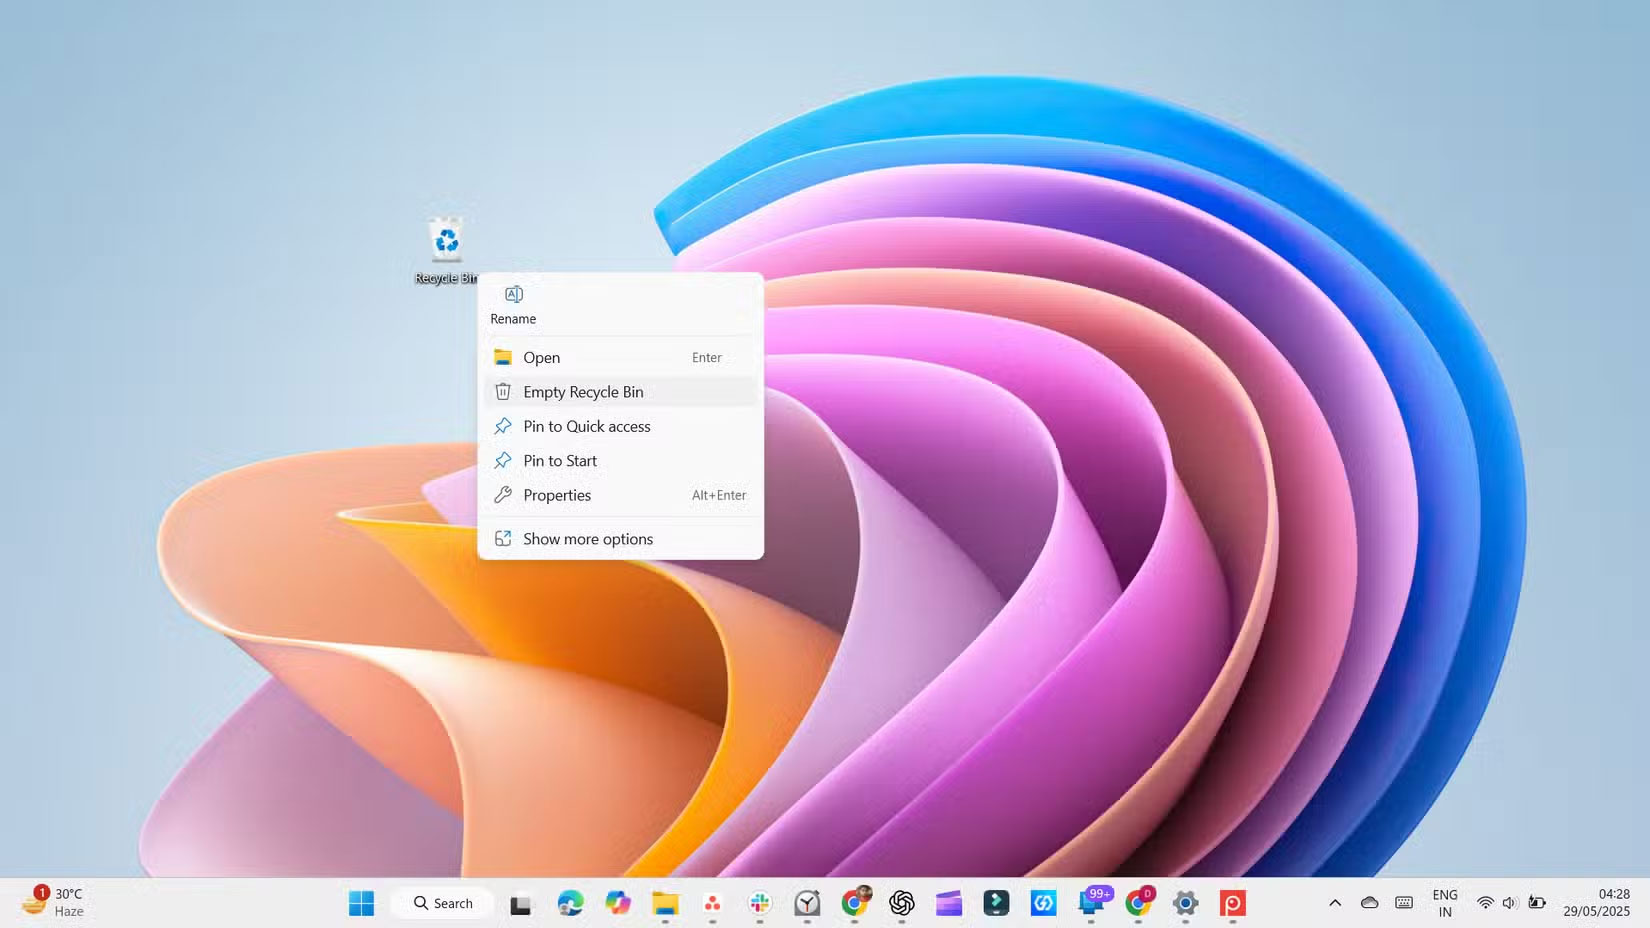
Task: Launch PowerPoint from the taskbar
Action: pos(1233,903)
